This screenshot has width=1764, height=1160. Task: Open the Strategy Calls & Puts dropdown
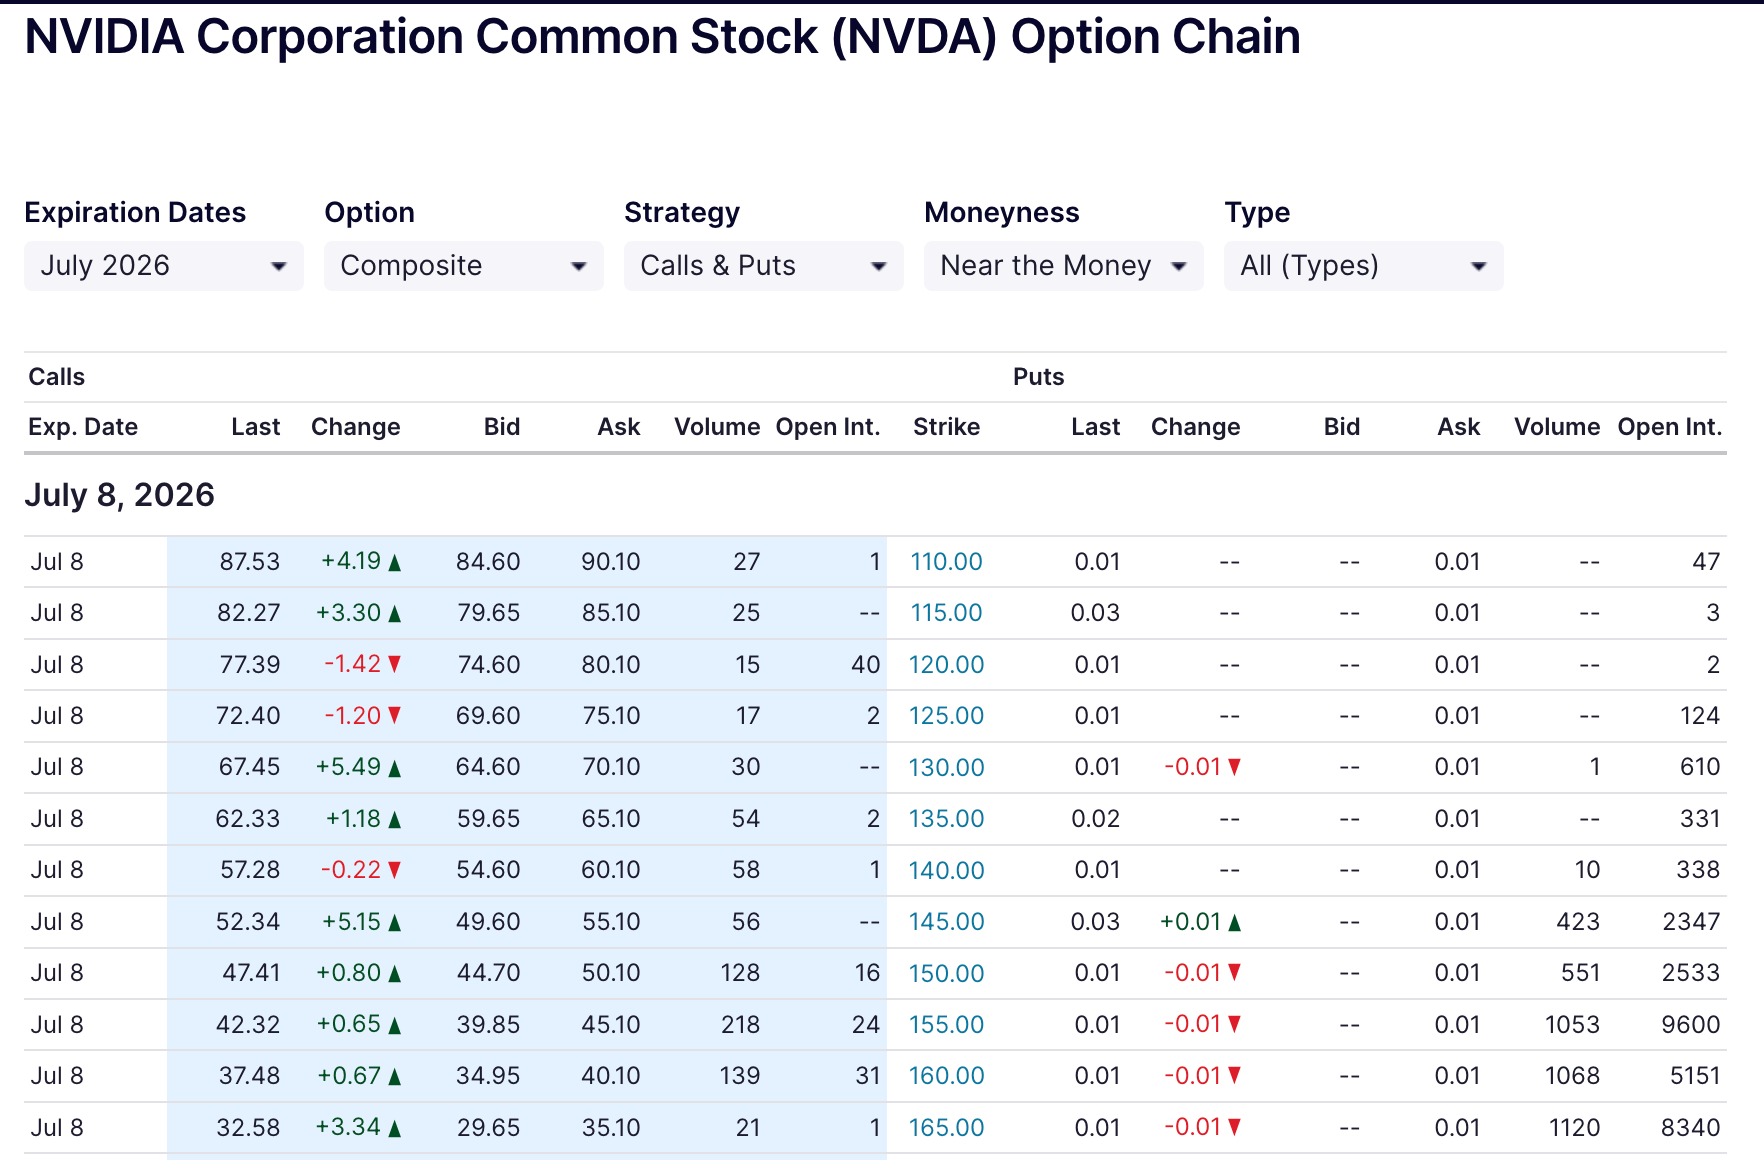pyautogui.click(x=764, y=266)
